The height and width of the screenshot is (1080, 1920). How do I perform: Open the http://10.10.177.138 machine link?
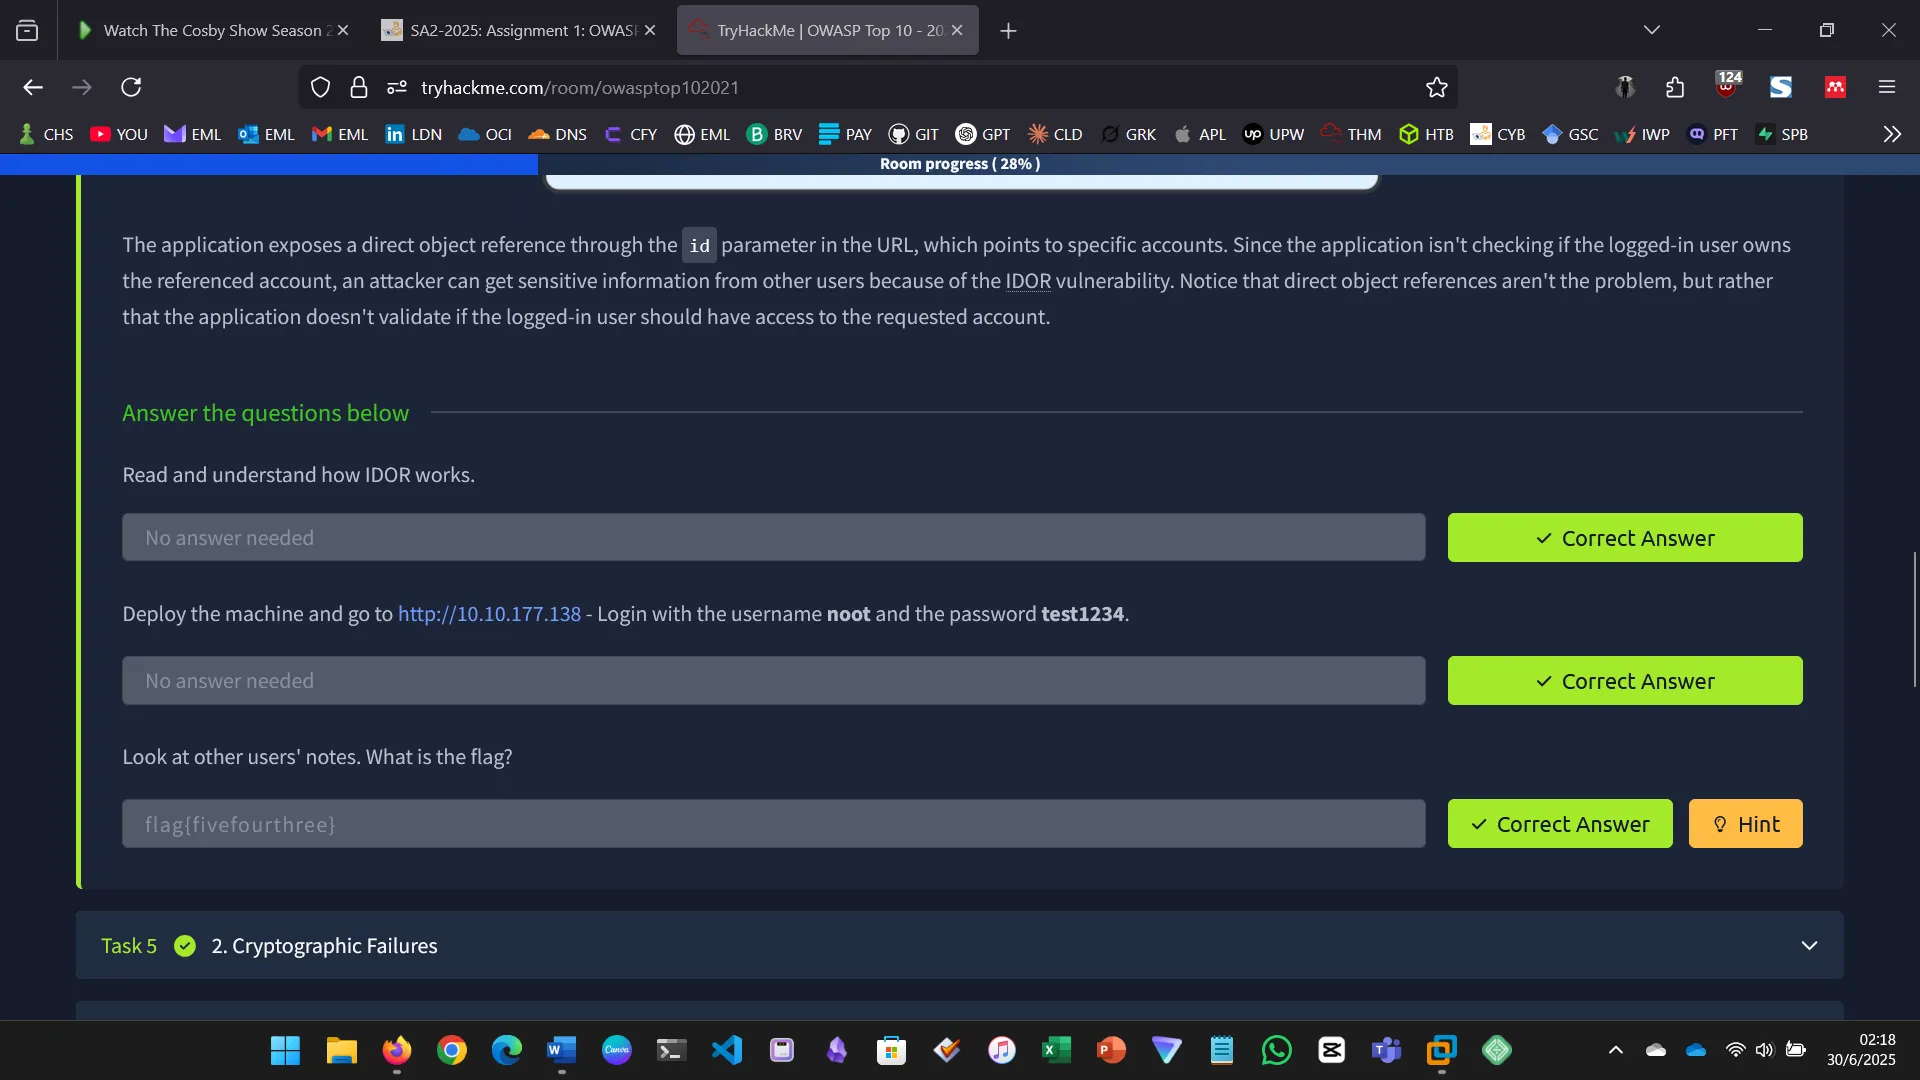point(489,614)
